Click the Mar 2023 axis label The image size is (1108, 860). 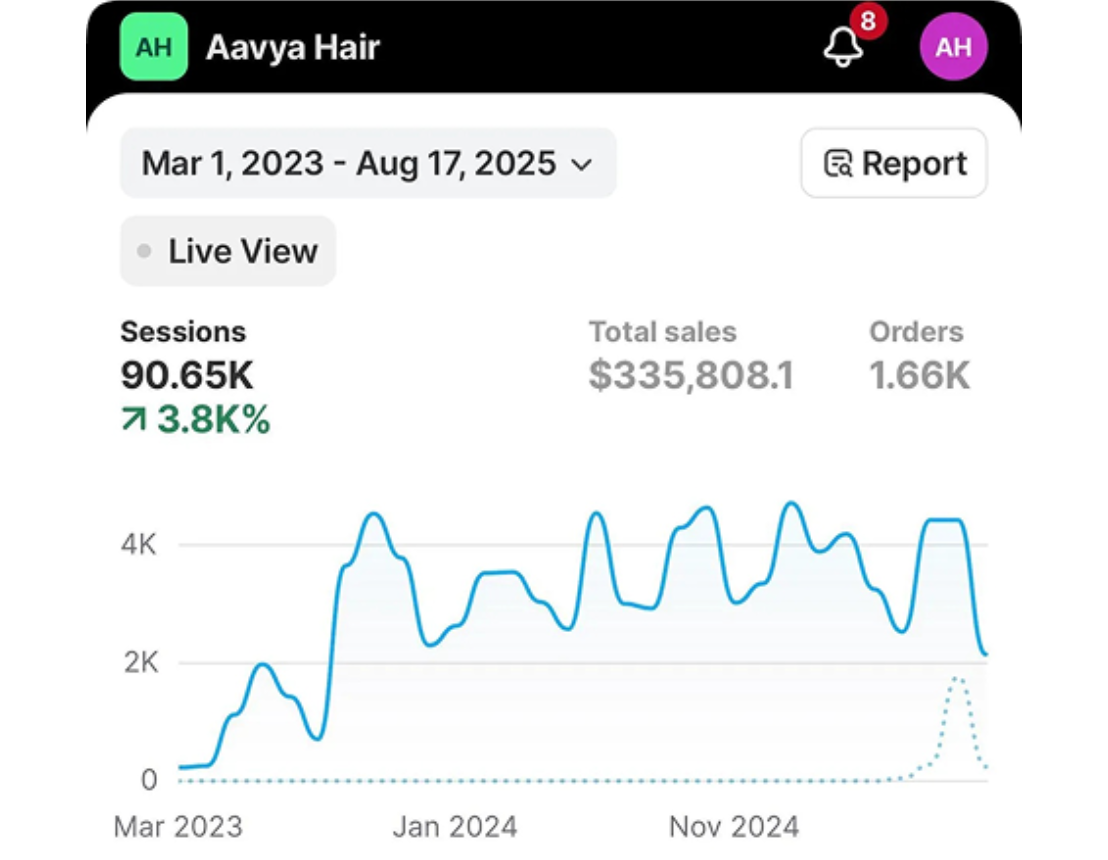[178, 827]
